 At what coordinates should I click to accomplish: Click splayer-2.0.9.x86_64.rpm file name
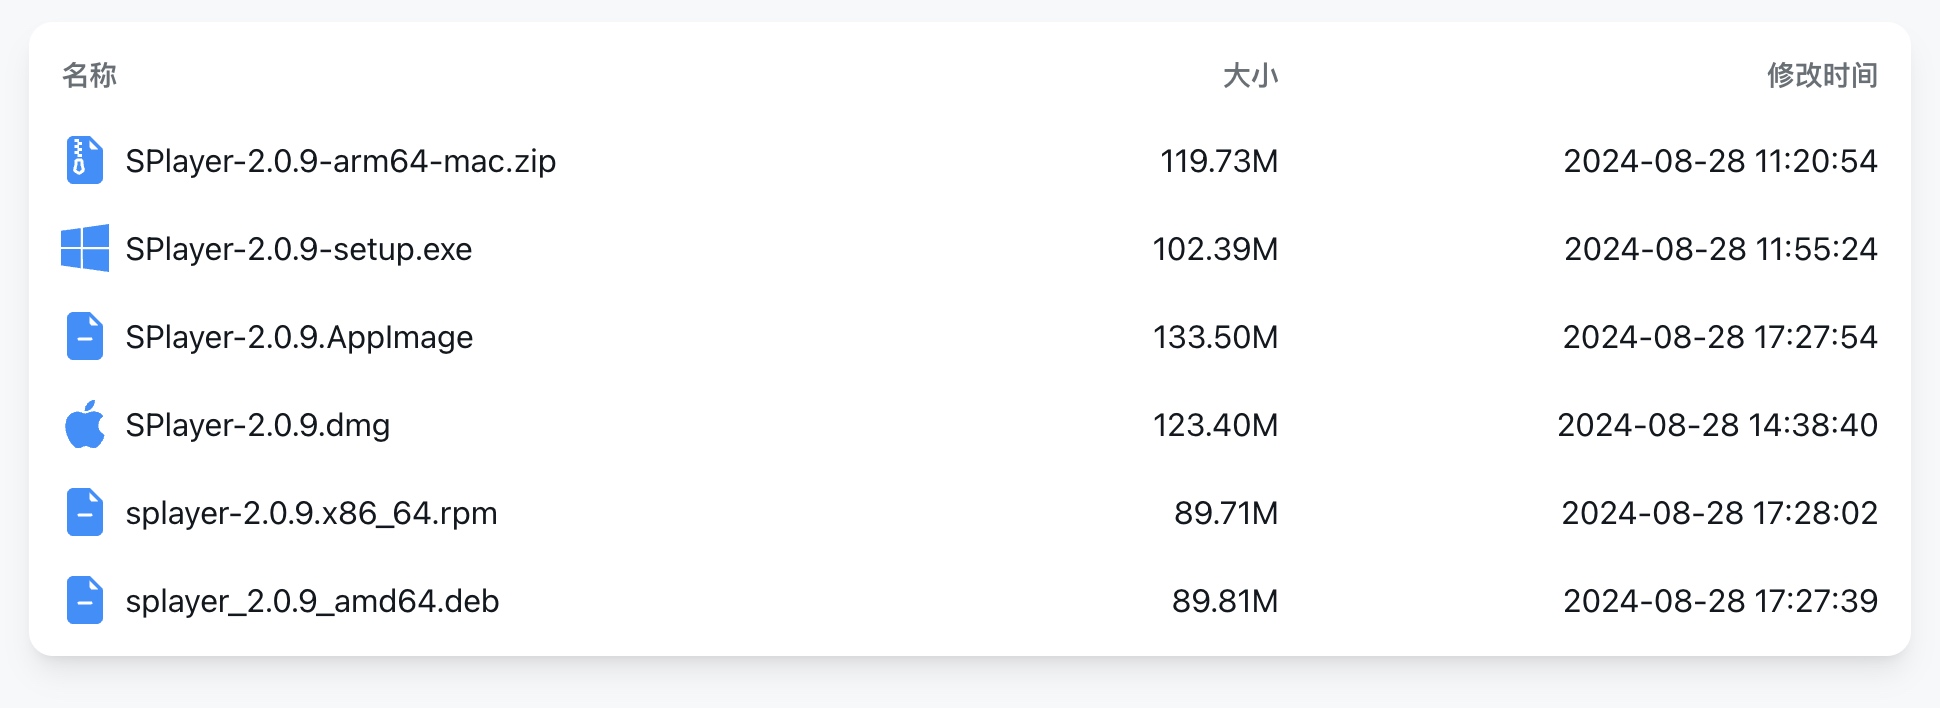pos(311,513)
